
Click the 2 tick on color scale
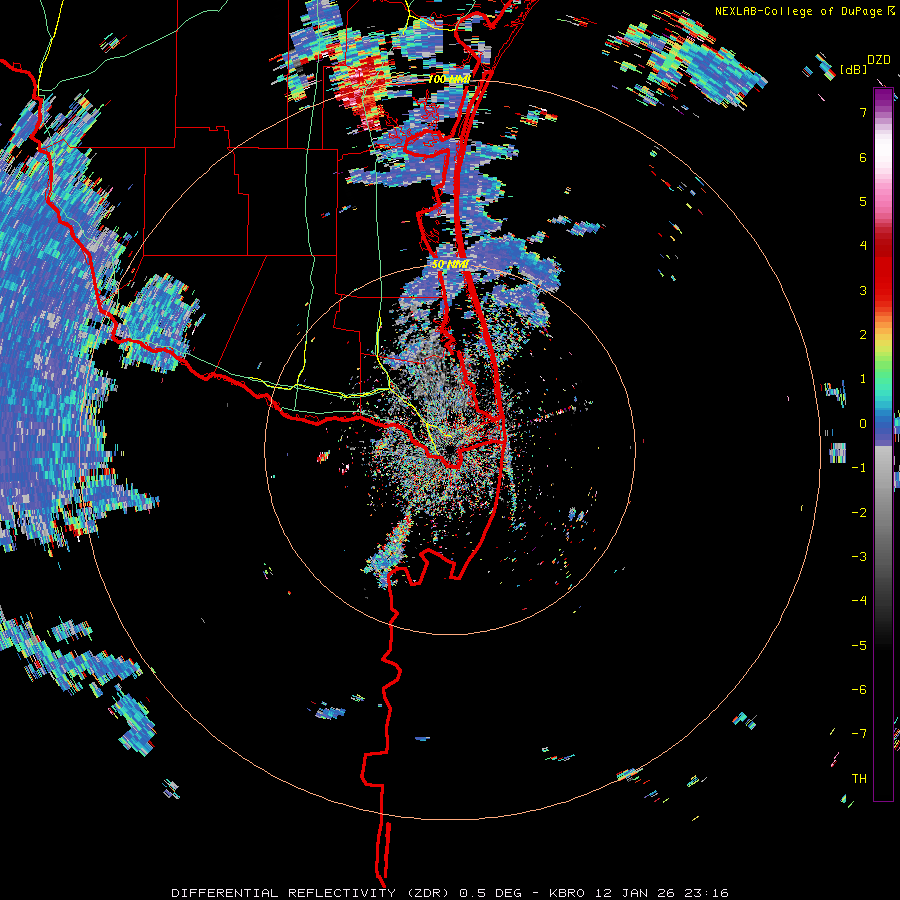863,335
